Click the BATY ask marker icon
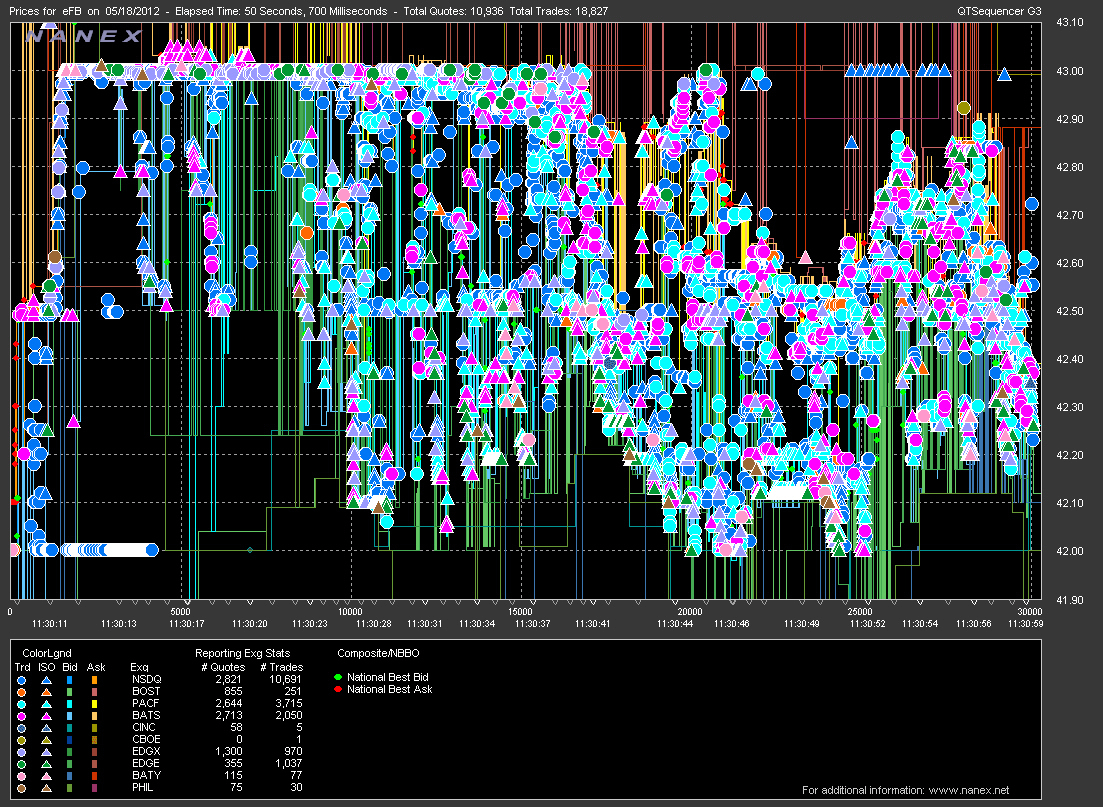The height and width of the screenshot is (807, 1103). pyautogui.click(x=92, y=775)
